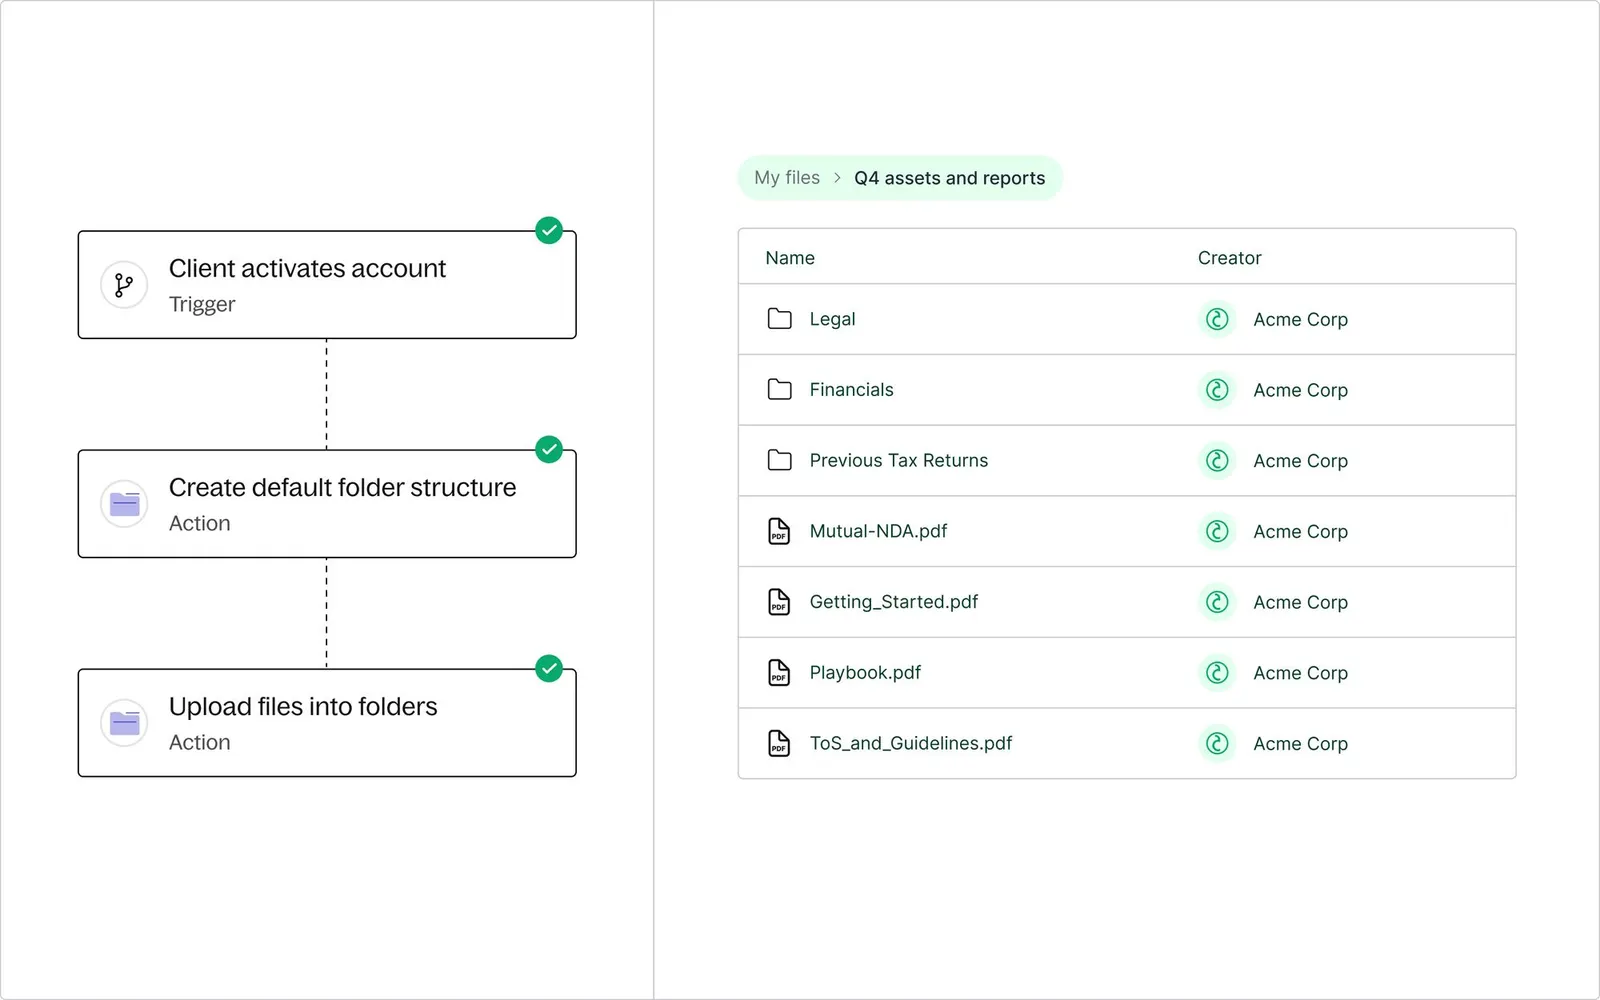Viewport: 1600px width, 1000px height.
Task: Click the Name column header
Action: [x=790, y=258]
